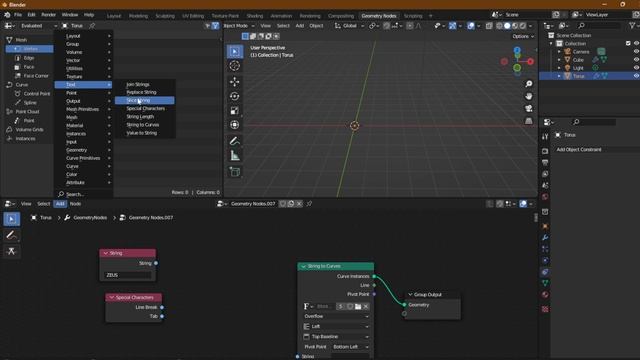Screen dimensions: 640x360
Task: Open the Tool properties tab icon
Action: [545, 137]
